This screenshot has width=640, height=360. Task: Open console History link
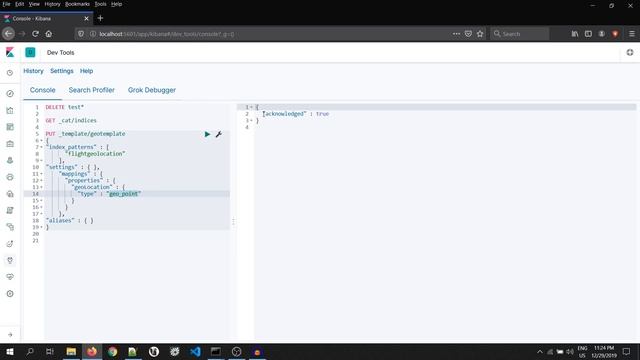point(33,71)
